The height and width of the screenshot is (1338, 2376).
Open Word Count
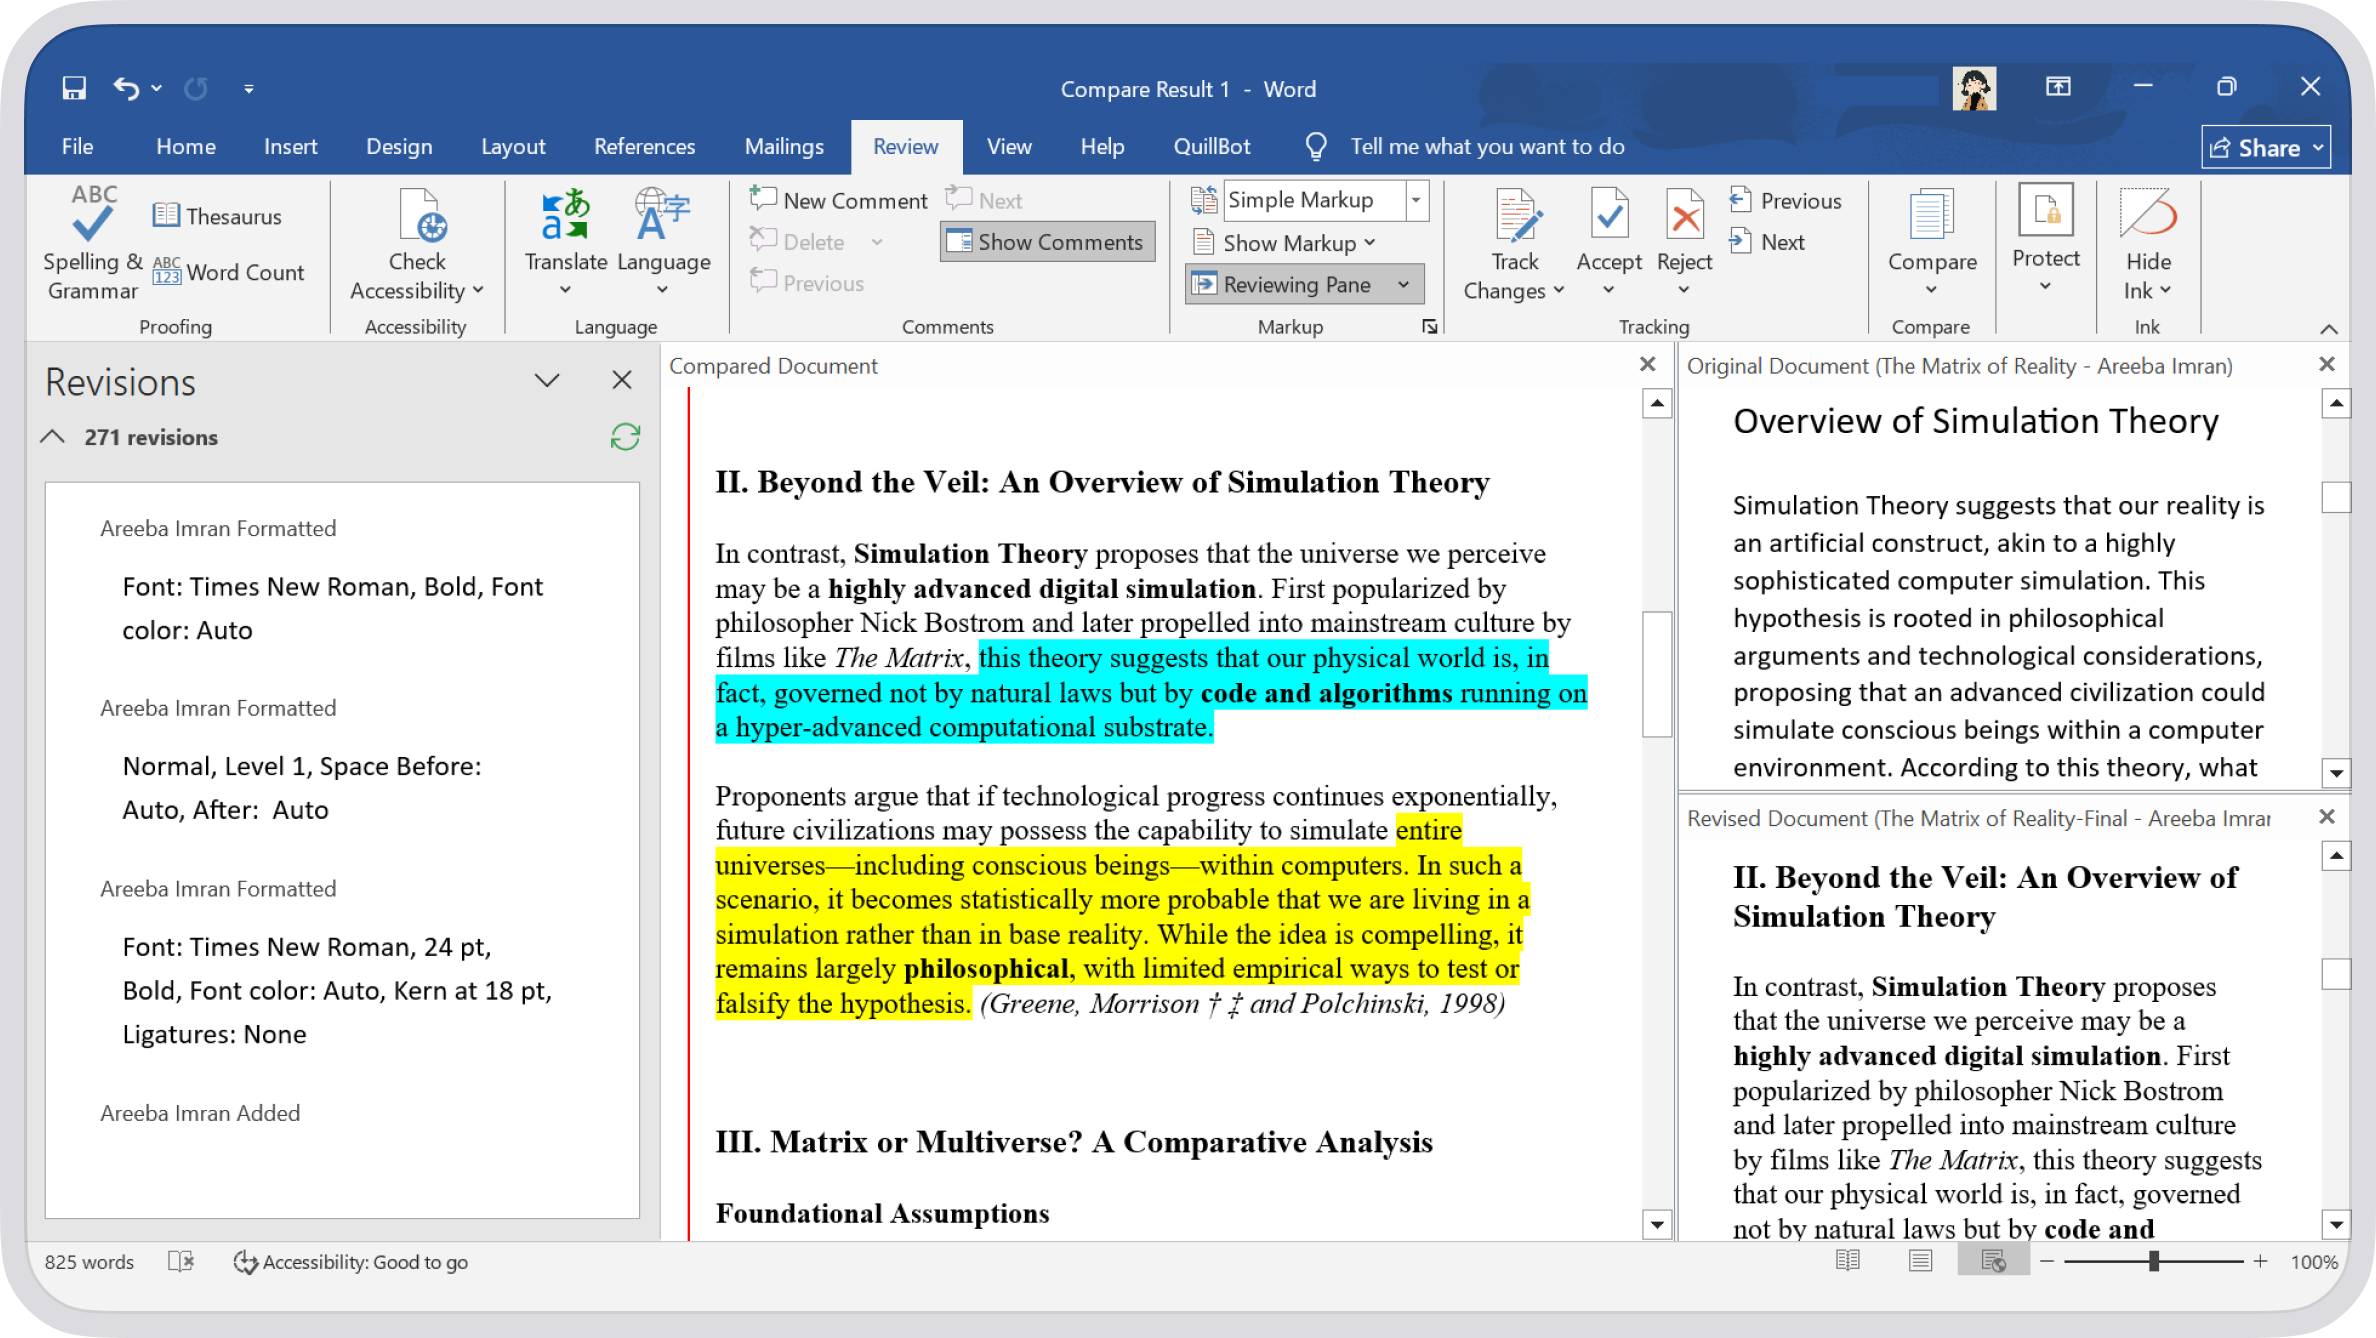(x=228, y=272)
